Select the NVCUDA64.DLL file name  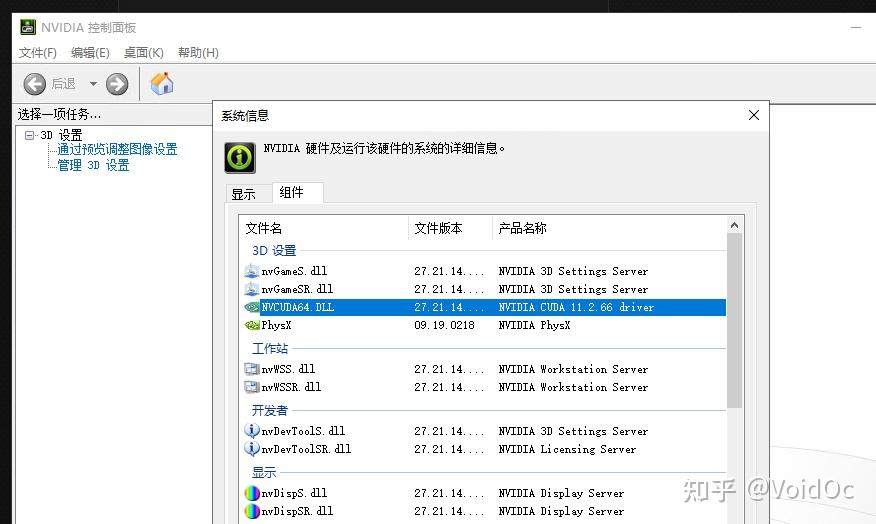[x=298, y=307]
